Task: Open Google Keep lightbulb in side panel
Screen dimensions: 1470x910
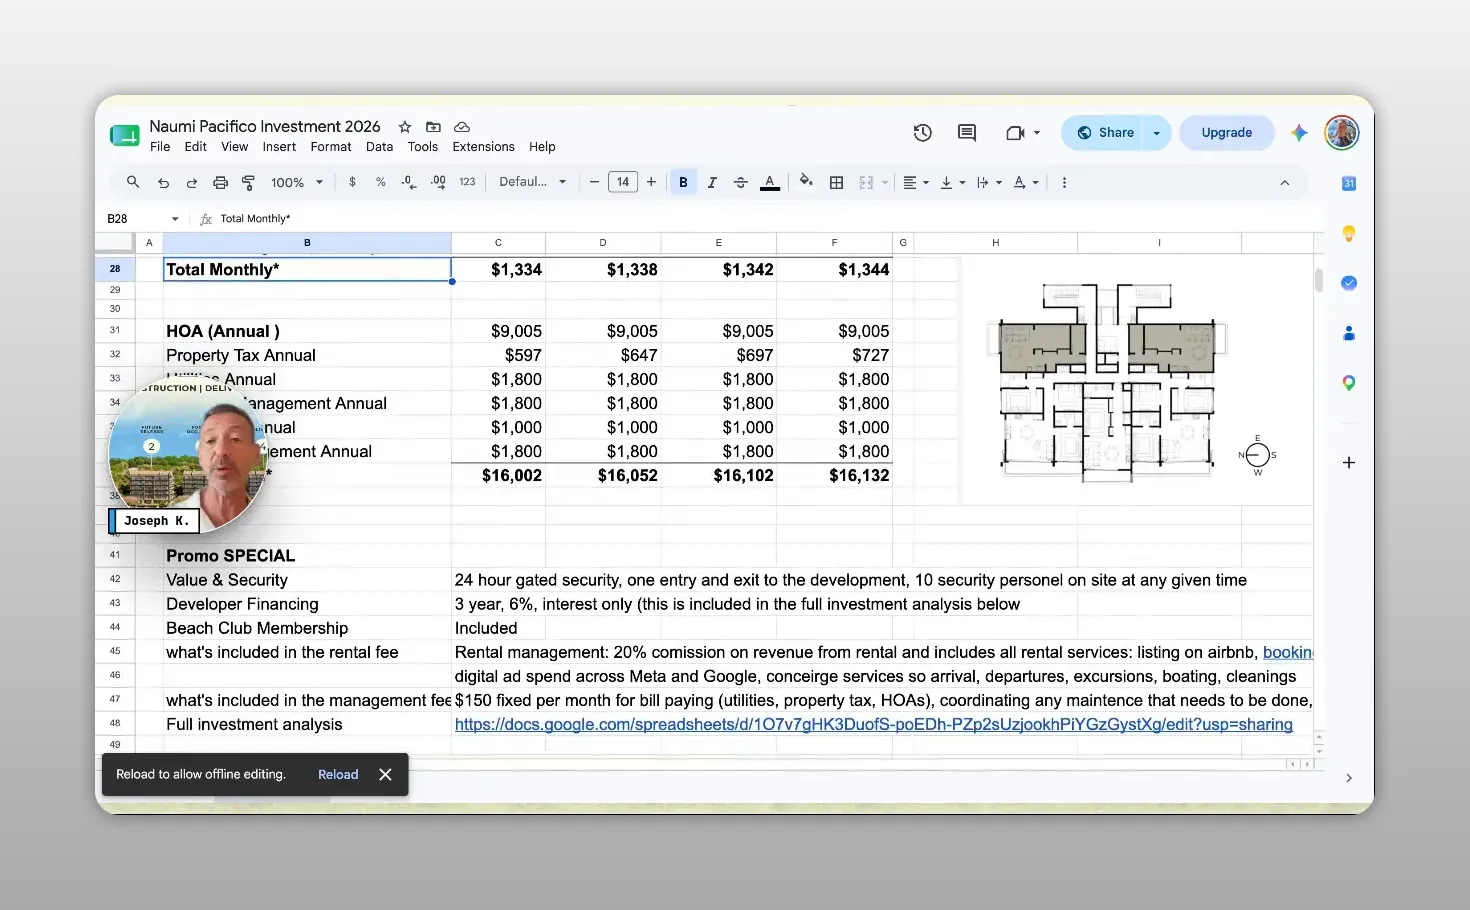Action: (1348, 233)
